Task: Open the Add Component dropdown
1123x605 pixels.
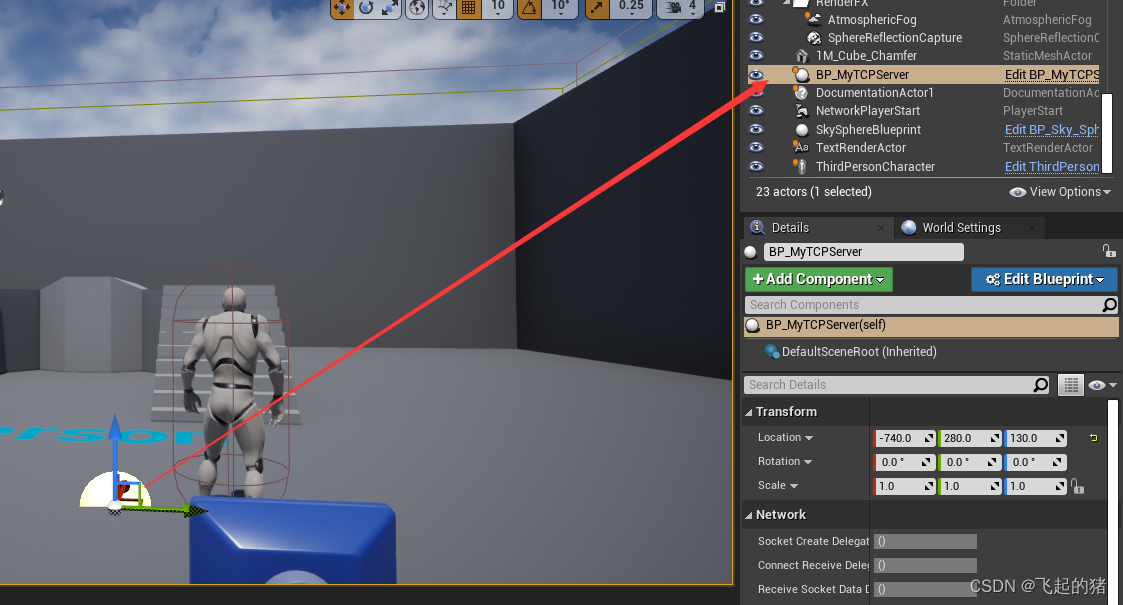Action: 818,279
